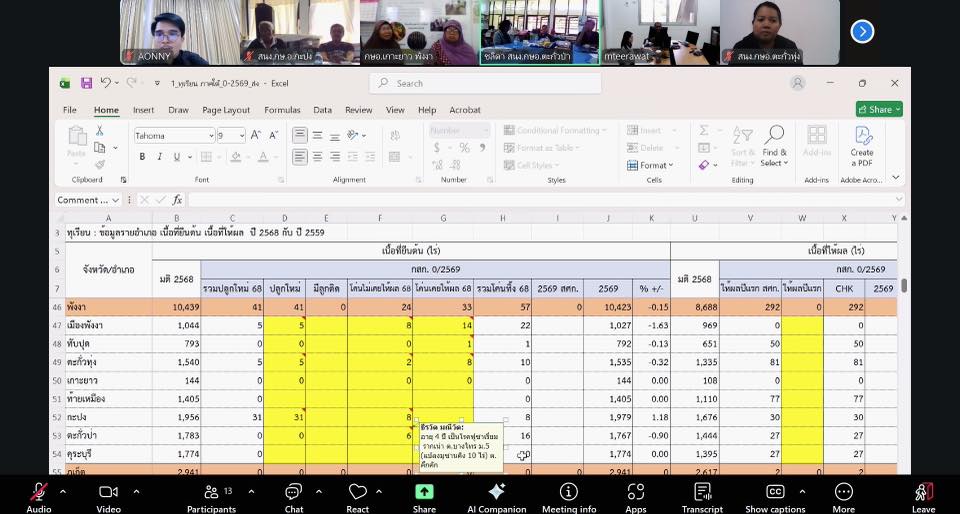Open the Transcript panel
The height and width of the screenshot is (514, 960).
coord(702,492)
